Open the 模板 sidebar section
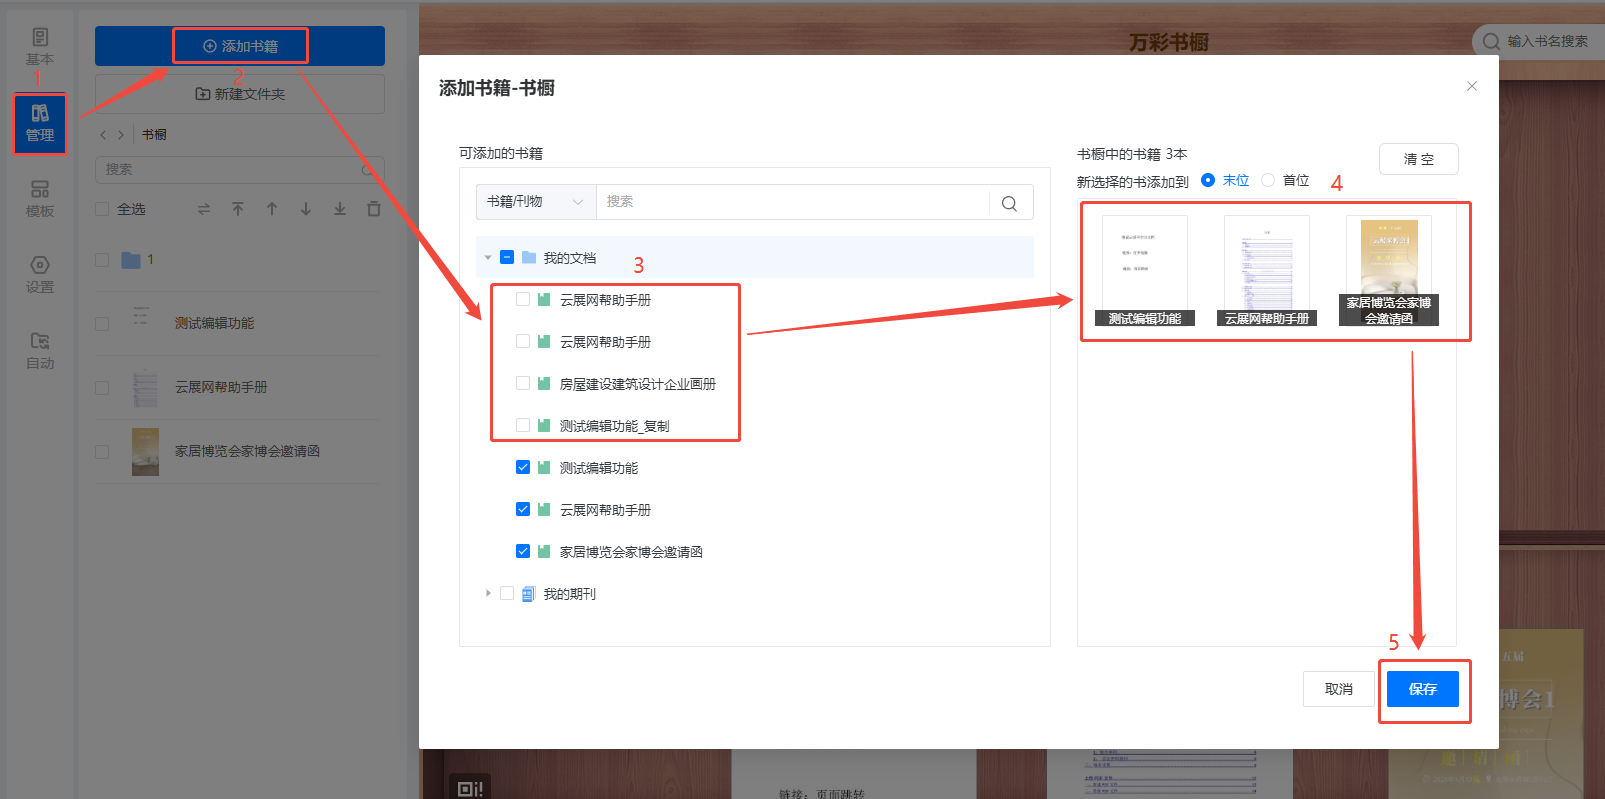 tap(40, 199)
